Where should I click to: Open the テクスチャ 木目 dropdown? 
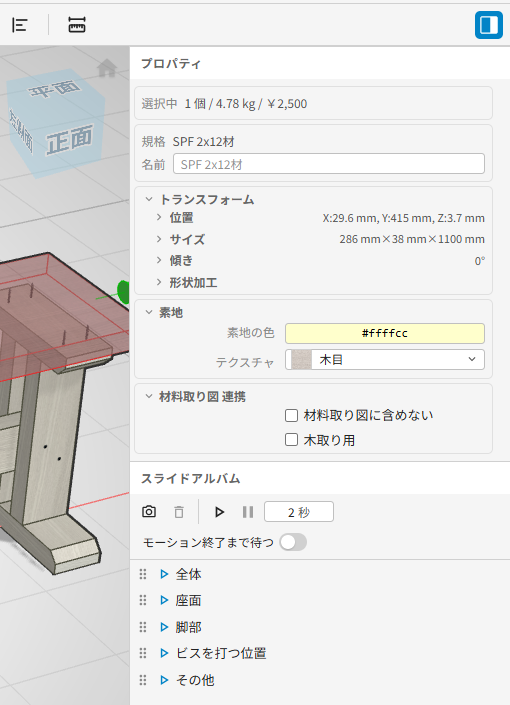(385, 360)
